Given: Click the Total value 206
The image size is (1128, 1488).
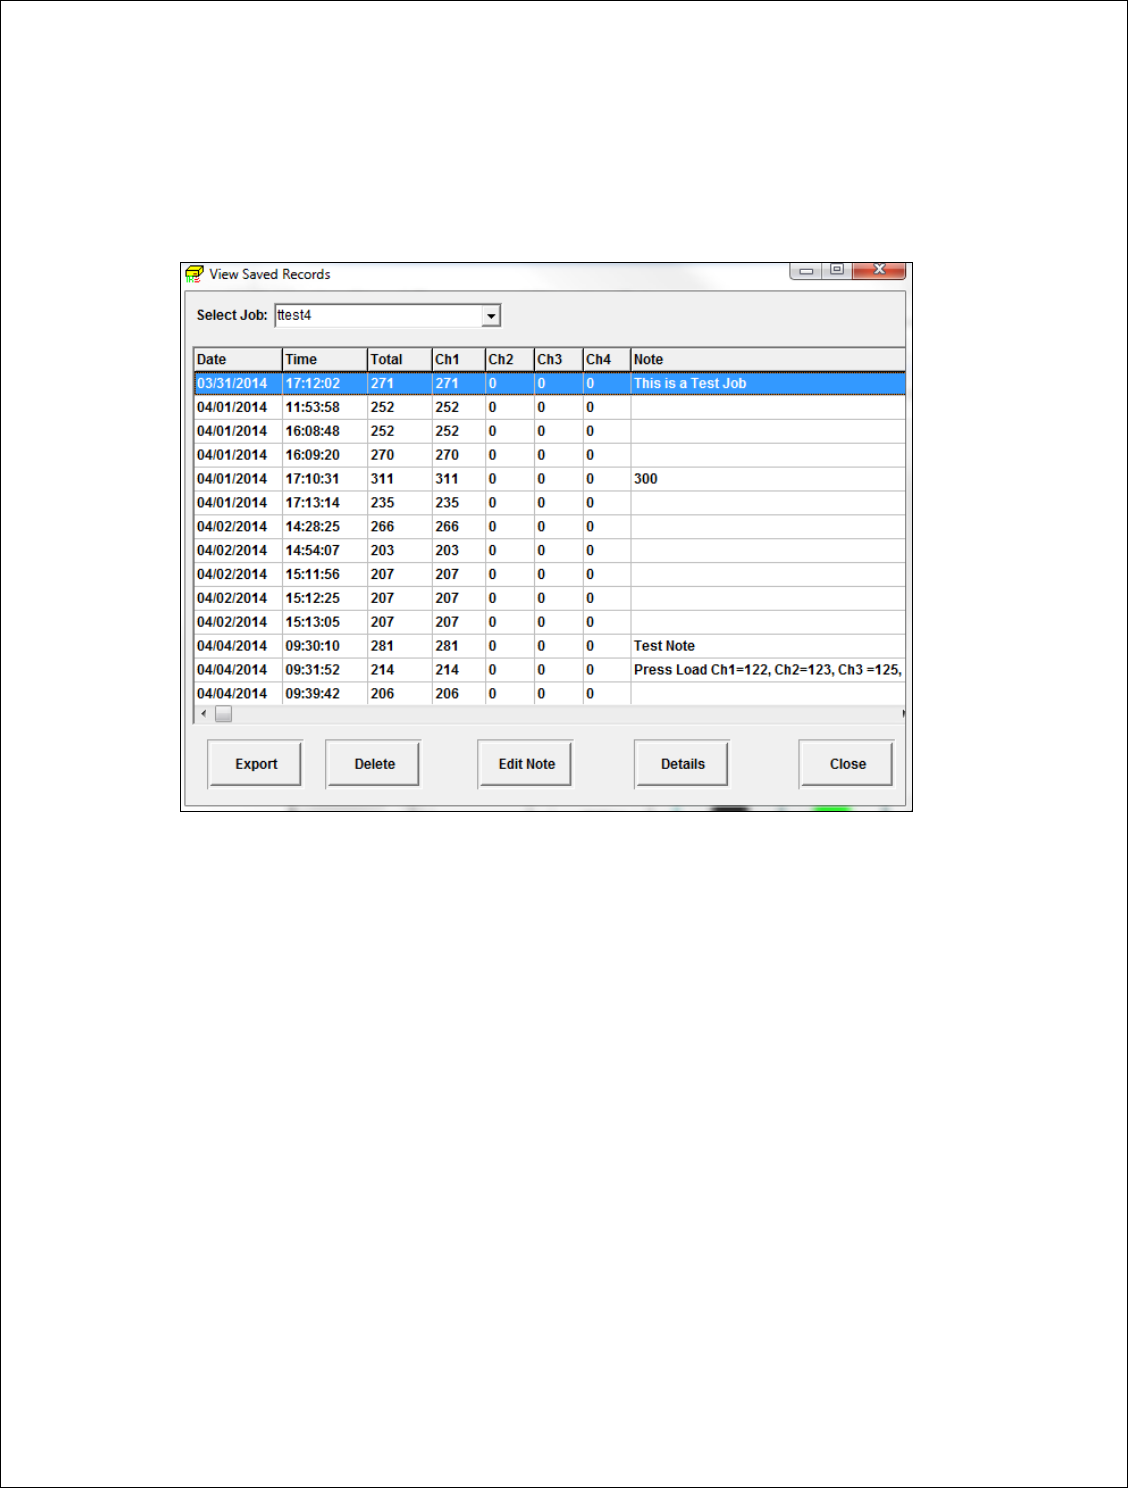Looking at the screenshot, I should (382, 694).
